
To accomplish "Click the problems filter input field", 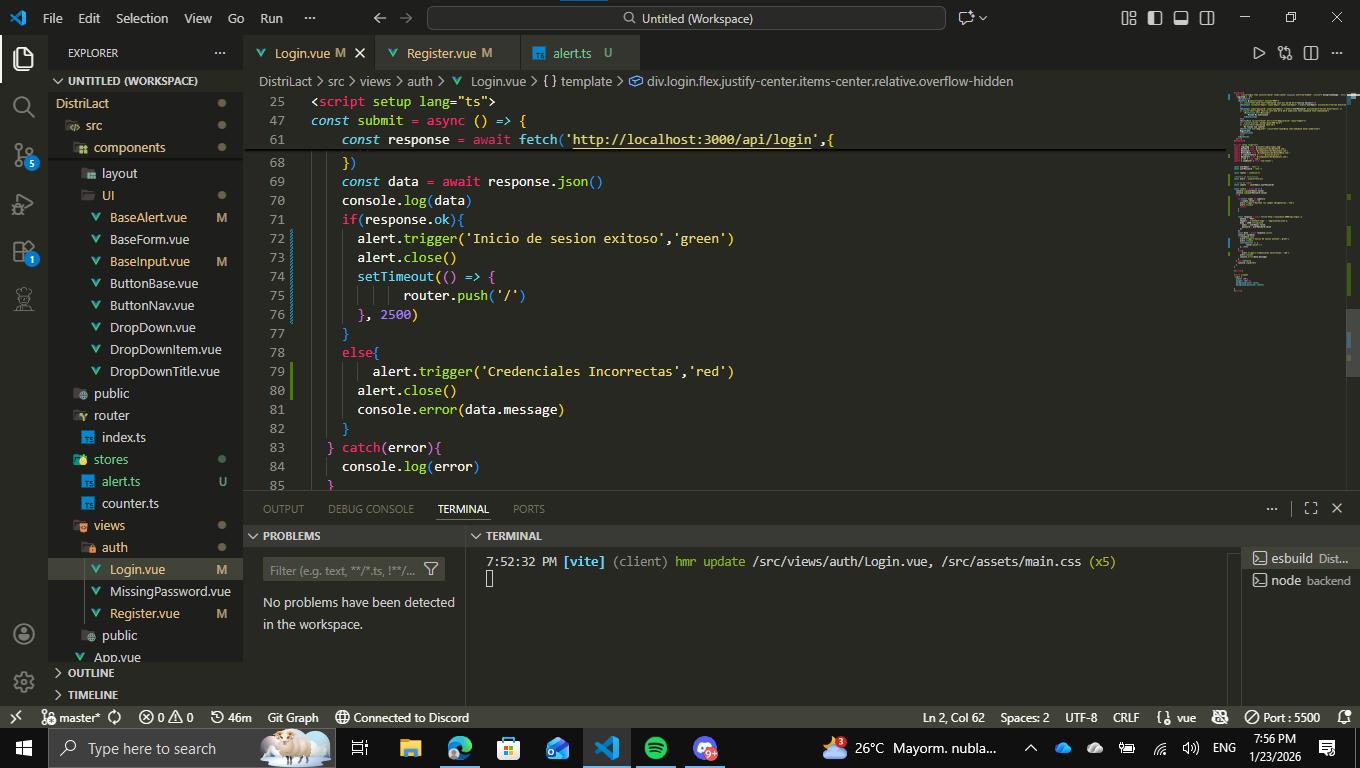I will point(342,570).
